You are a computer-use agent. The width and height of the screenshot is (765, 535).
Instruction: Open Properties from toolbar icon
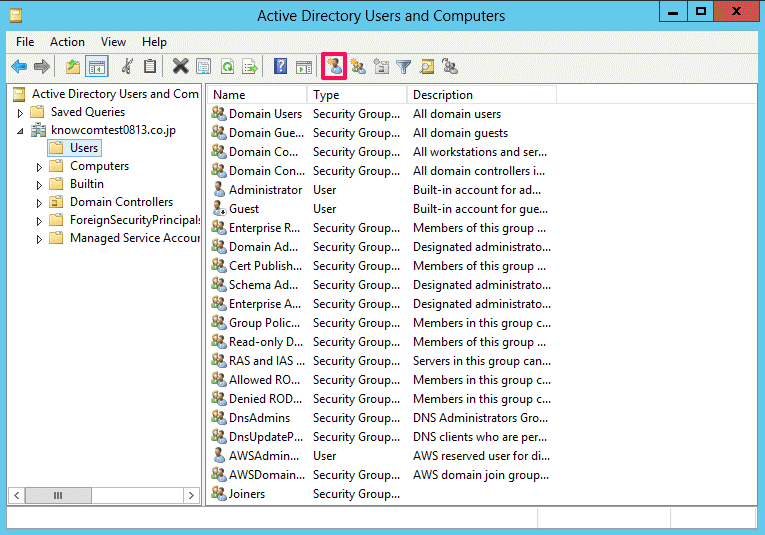pos(203,66)
